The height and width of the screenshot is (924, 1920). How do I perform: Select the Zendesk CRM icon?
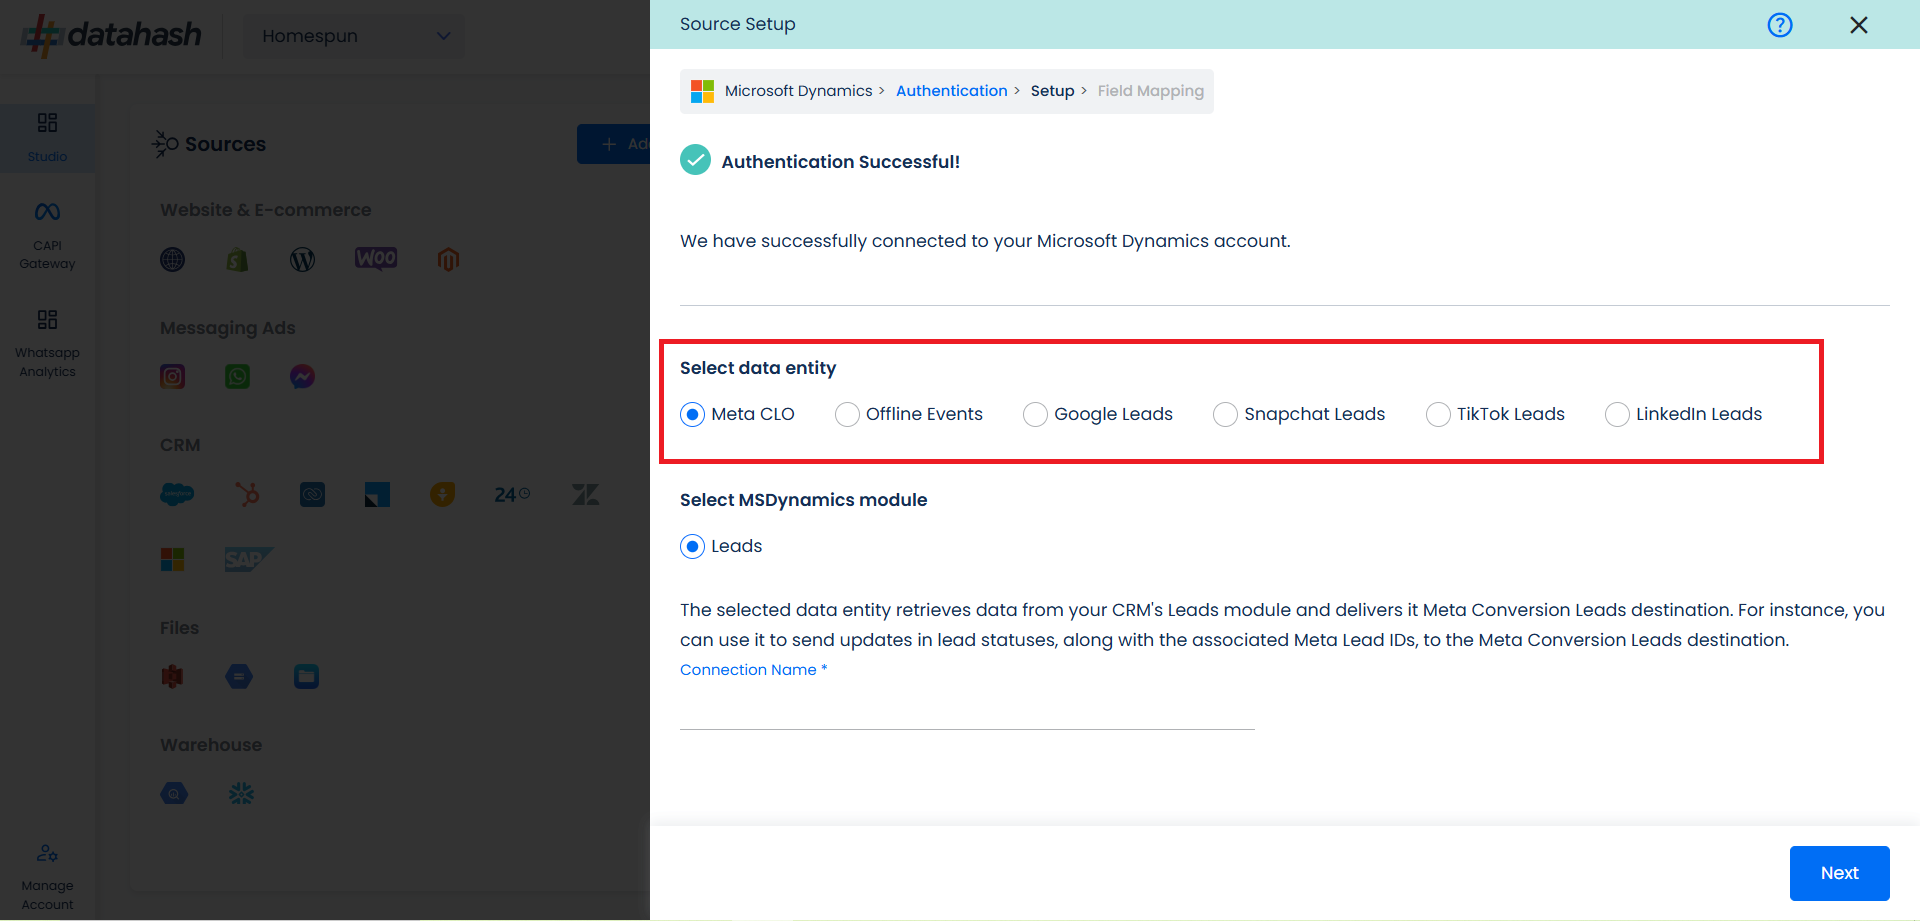coord(585,494)
